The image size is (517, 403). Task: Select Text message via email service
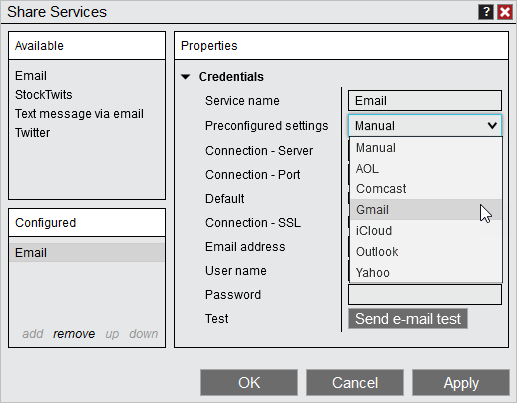pos(79,114)
